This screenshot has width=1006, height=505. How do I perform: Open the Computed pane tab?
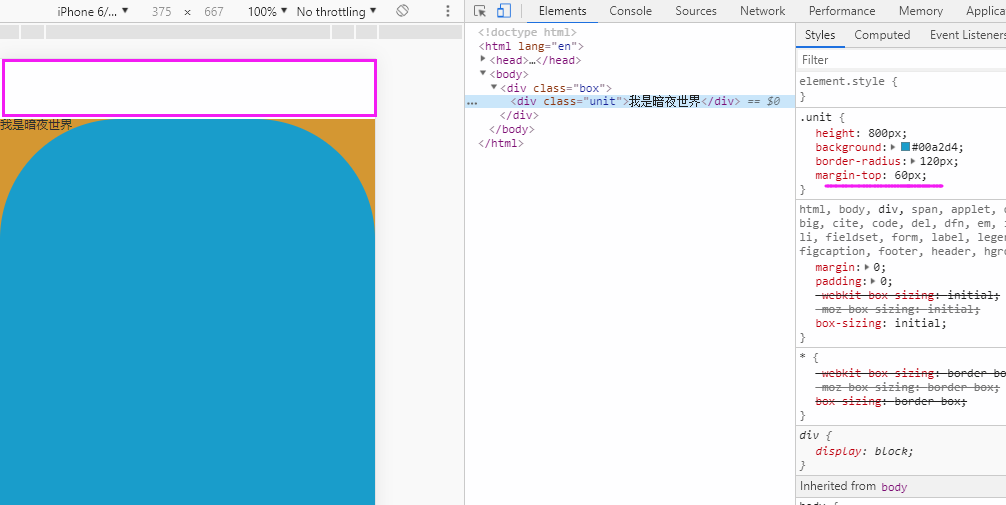tap(882, 35)
